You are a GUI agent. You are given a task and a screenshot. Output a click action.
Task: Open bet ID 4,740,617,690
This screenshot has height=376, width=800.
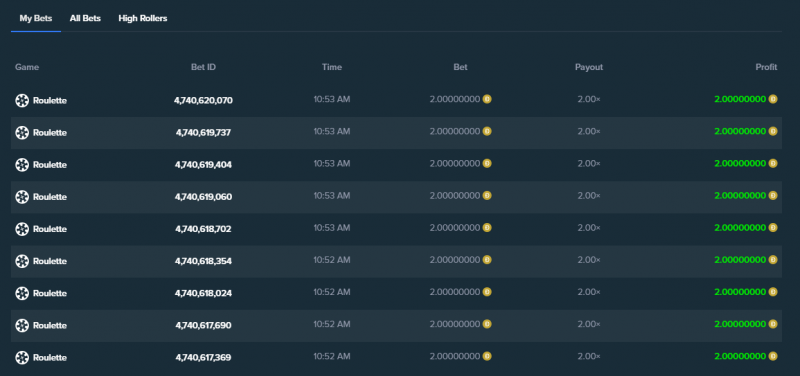click(x=203, y=325)
